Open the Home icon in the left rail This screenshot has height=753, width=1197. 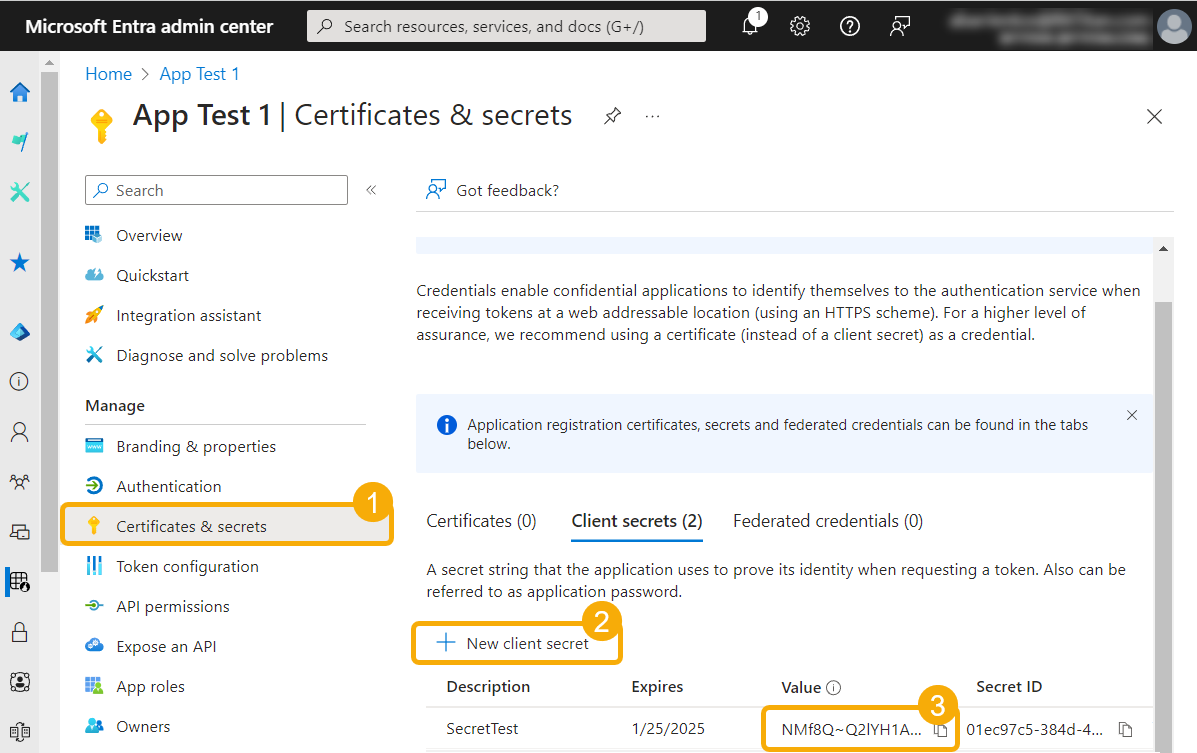click(19, 92)
